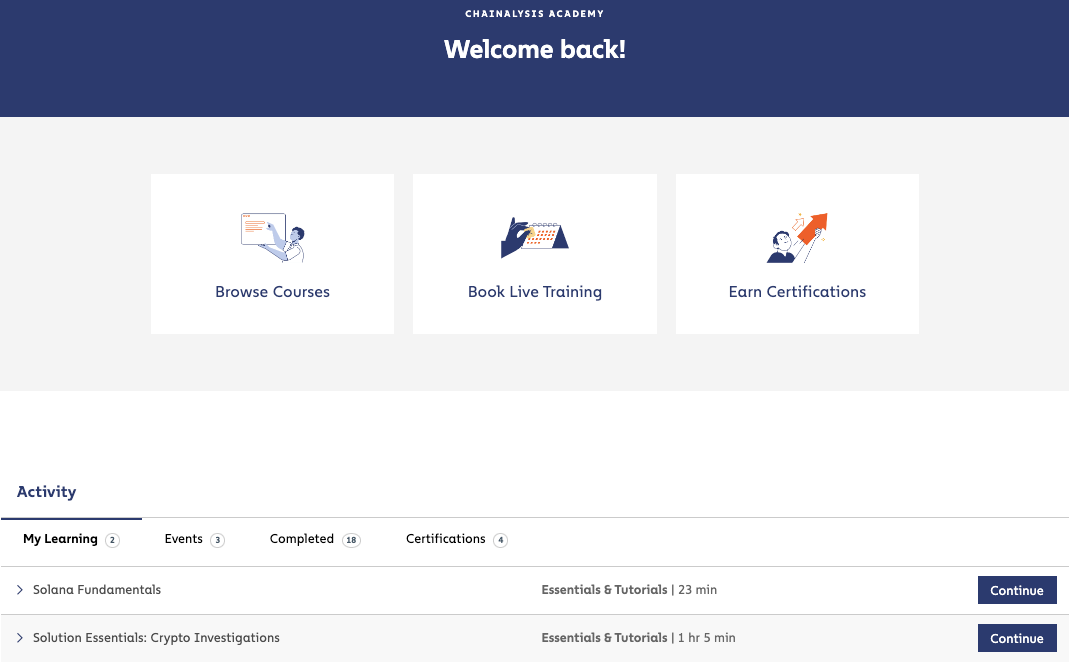This screenshot has height=662, width=1069.
Task: Click the Completed count badge showing 18
Action: (x=351, y=540)
